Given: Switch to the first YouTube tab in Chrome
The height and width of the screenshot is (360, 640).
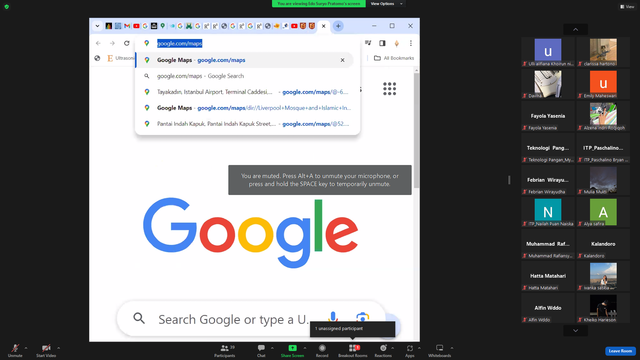Looking at the screenshot, I should point(136,26).
